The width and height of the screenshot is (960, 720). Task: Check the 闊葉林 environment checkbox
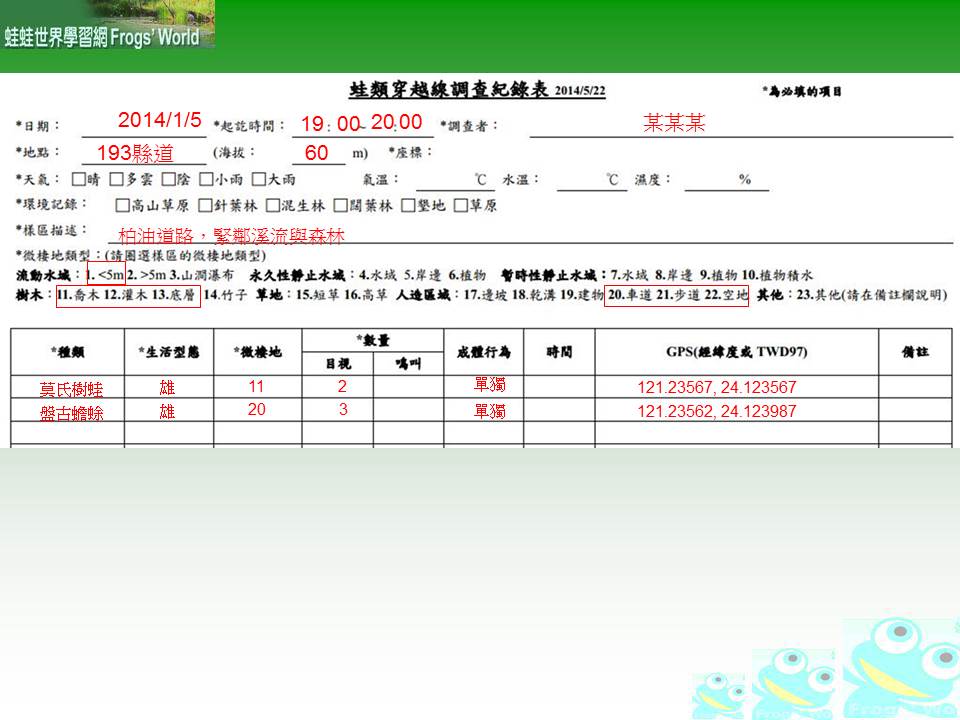341,206
